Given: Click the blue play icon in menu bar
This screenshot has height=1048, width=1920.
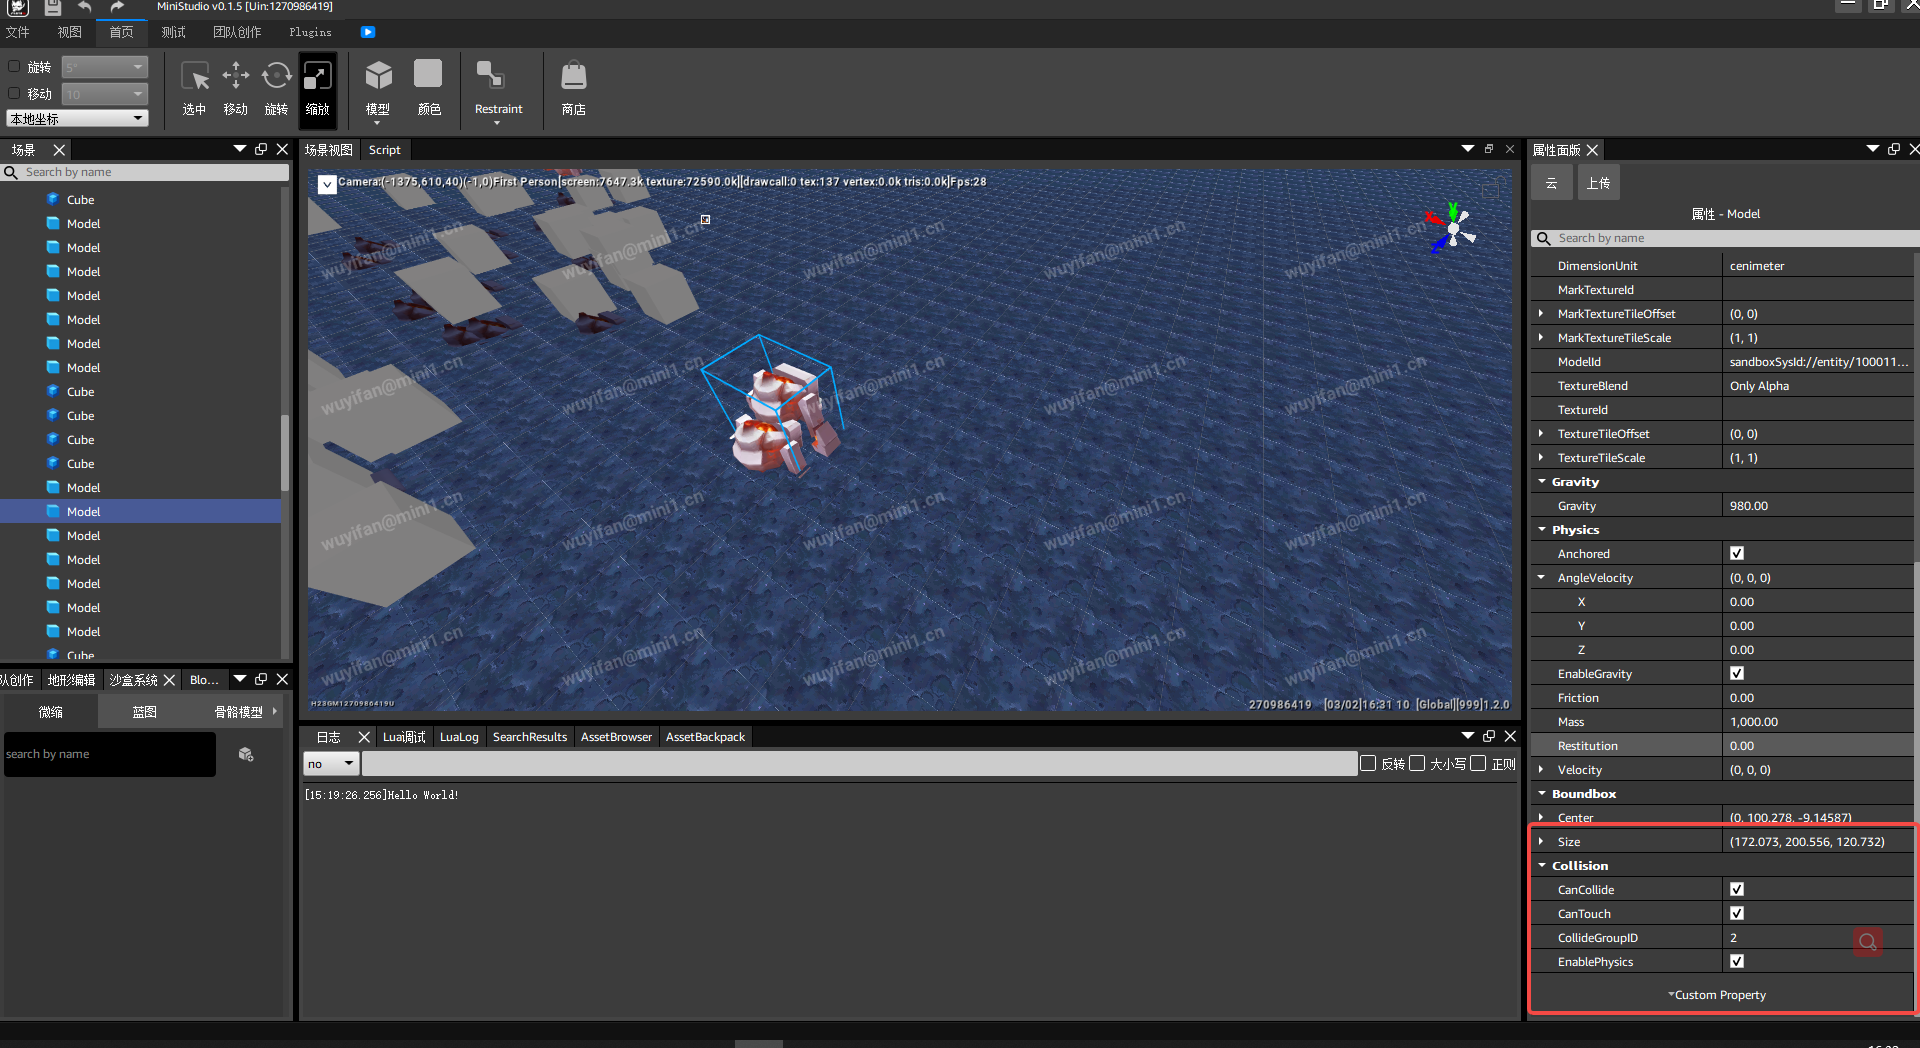Looking at the screenshot, I should [368, 32].
